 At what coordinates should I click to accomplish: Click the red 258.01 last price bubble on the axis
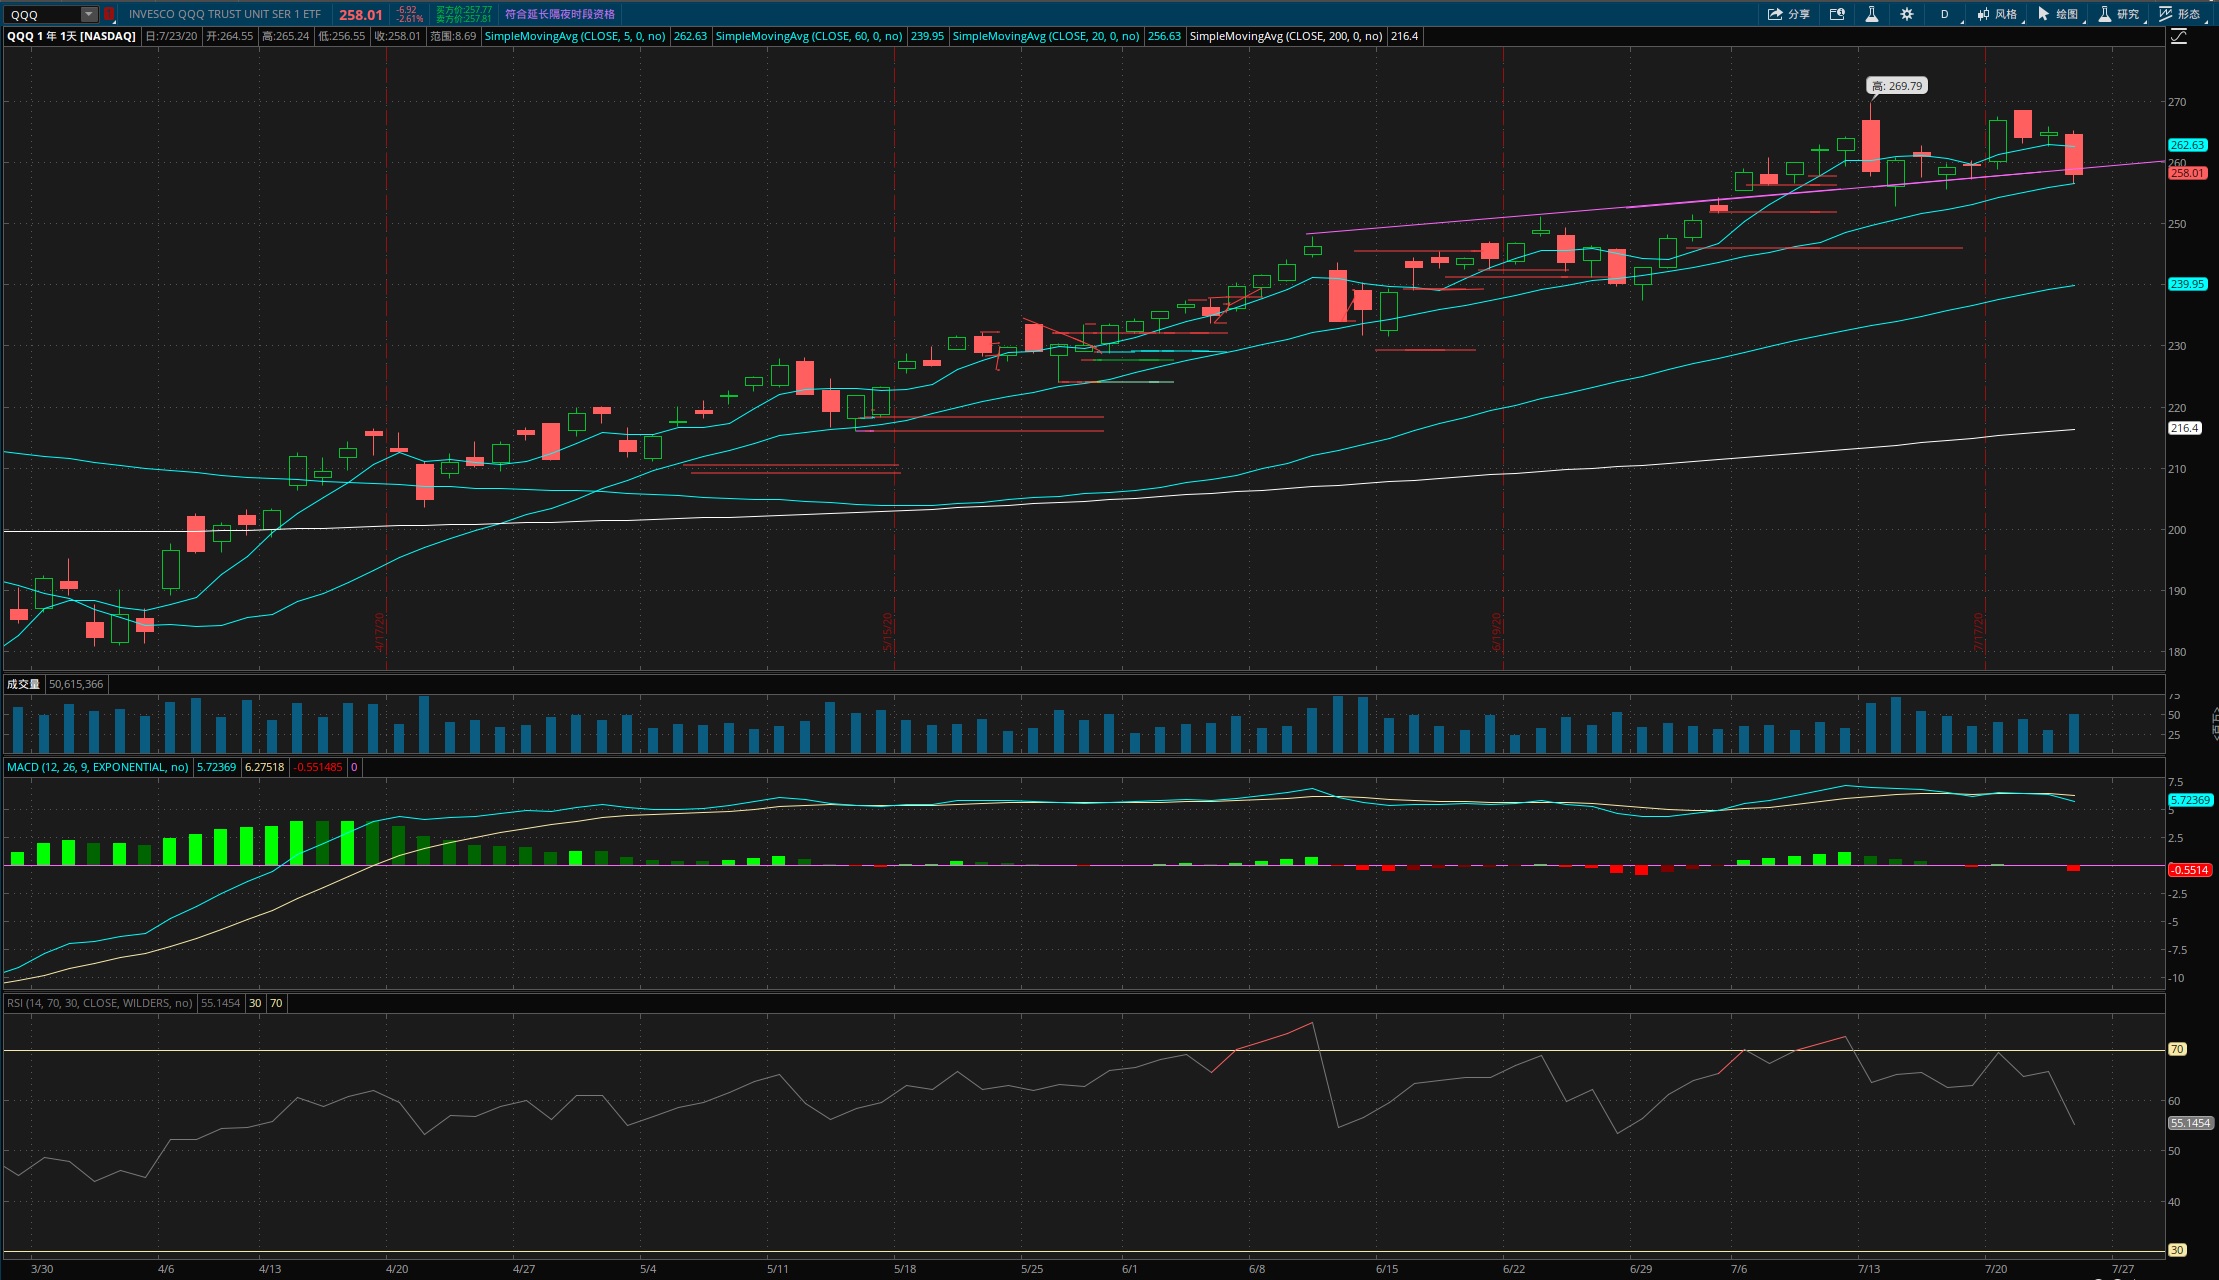2187,173
